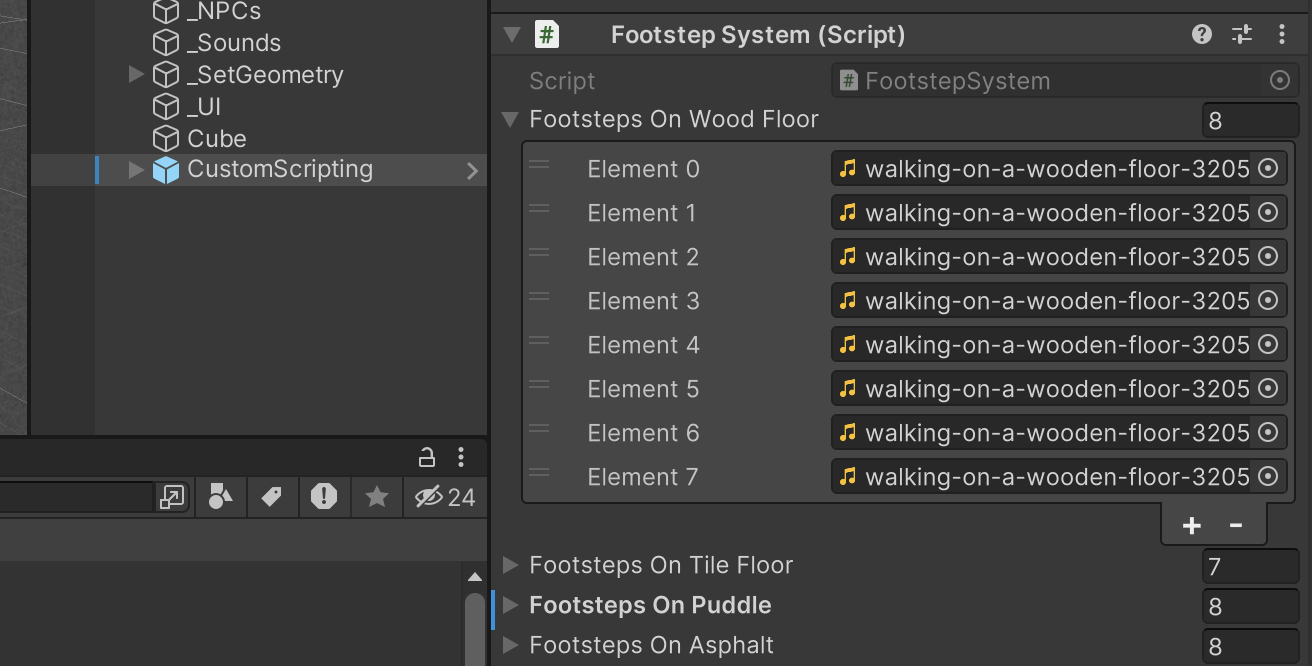Viewport: 1312px width, 666px height.
Task: Toggle the hierarchy lock padlock
Action: point(426,457)
